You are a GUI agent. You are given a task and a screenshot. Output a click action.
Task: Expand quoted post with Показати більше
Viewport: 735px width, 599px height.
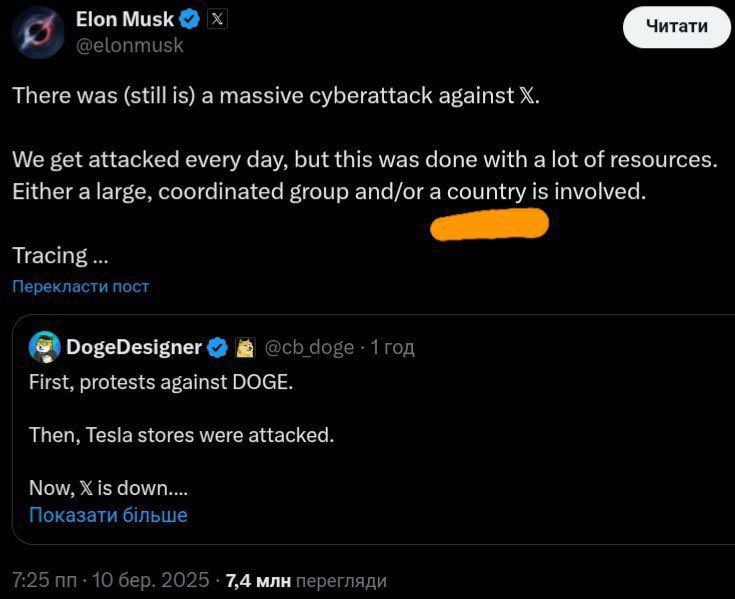[x=108, y=516]
